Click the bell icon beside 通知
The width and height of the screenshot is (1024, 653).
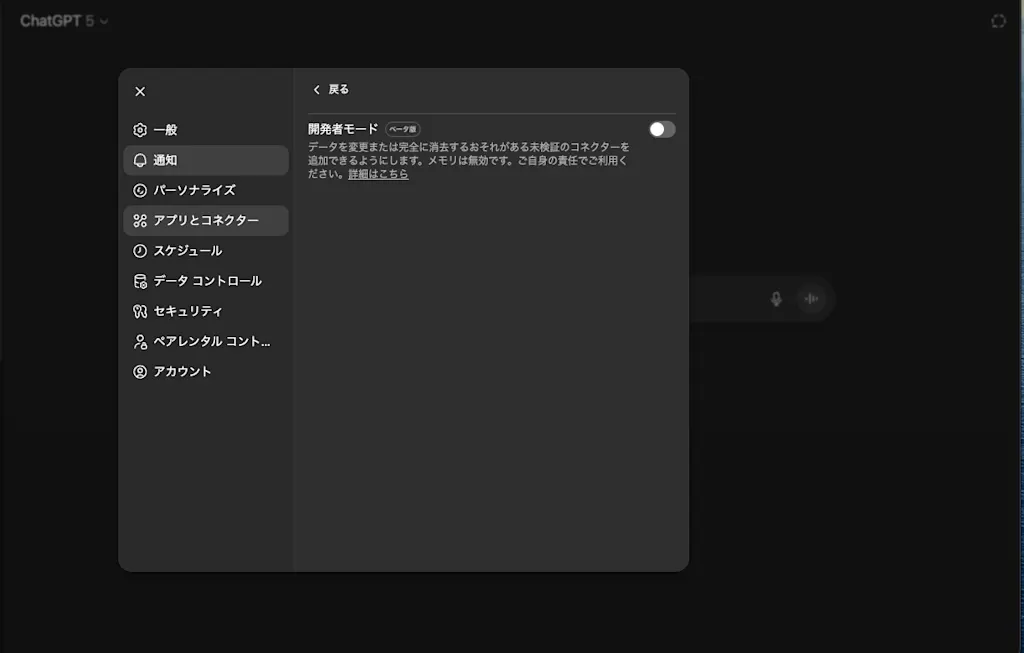coord(140,160)
